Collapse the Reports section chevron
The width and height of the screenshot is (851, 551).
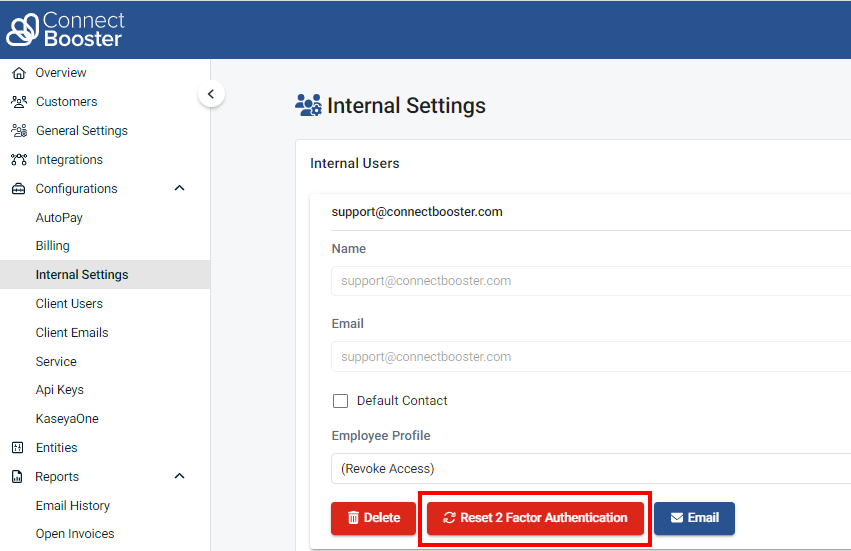click(x=180, y=476)
